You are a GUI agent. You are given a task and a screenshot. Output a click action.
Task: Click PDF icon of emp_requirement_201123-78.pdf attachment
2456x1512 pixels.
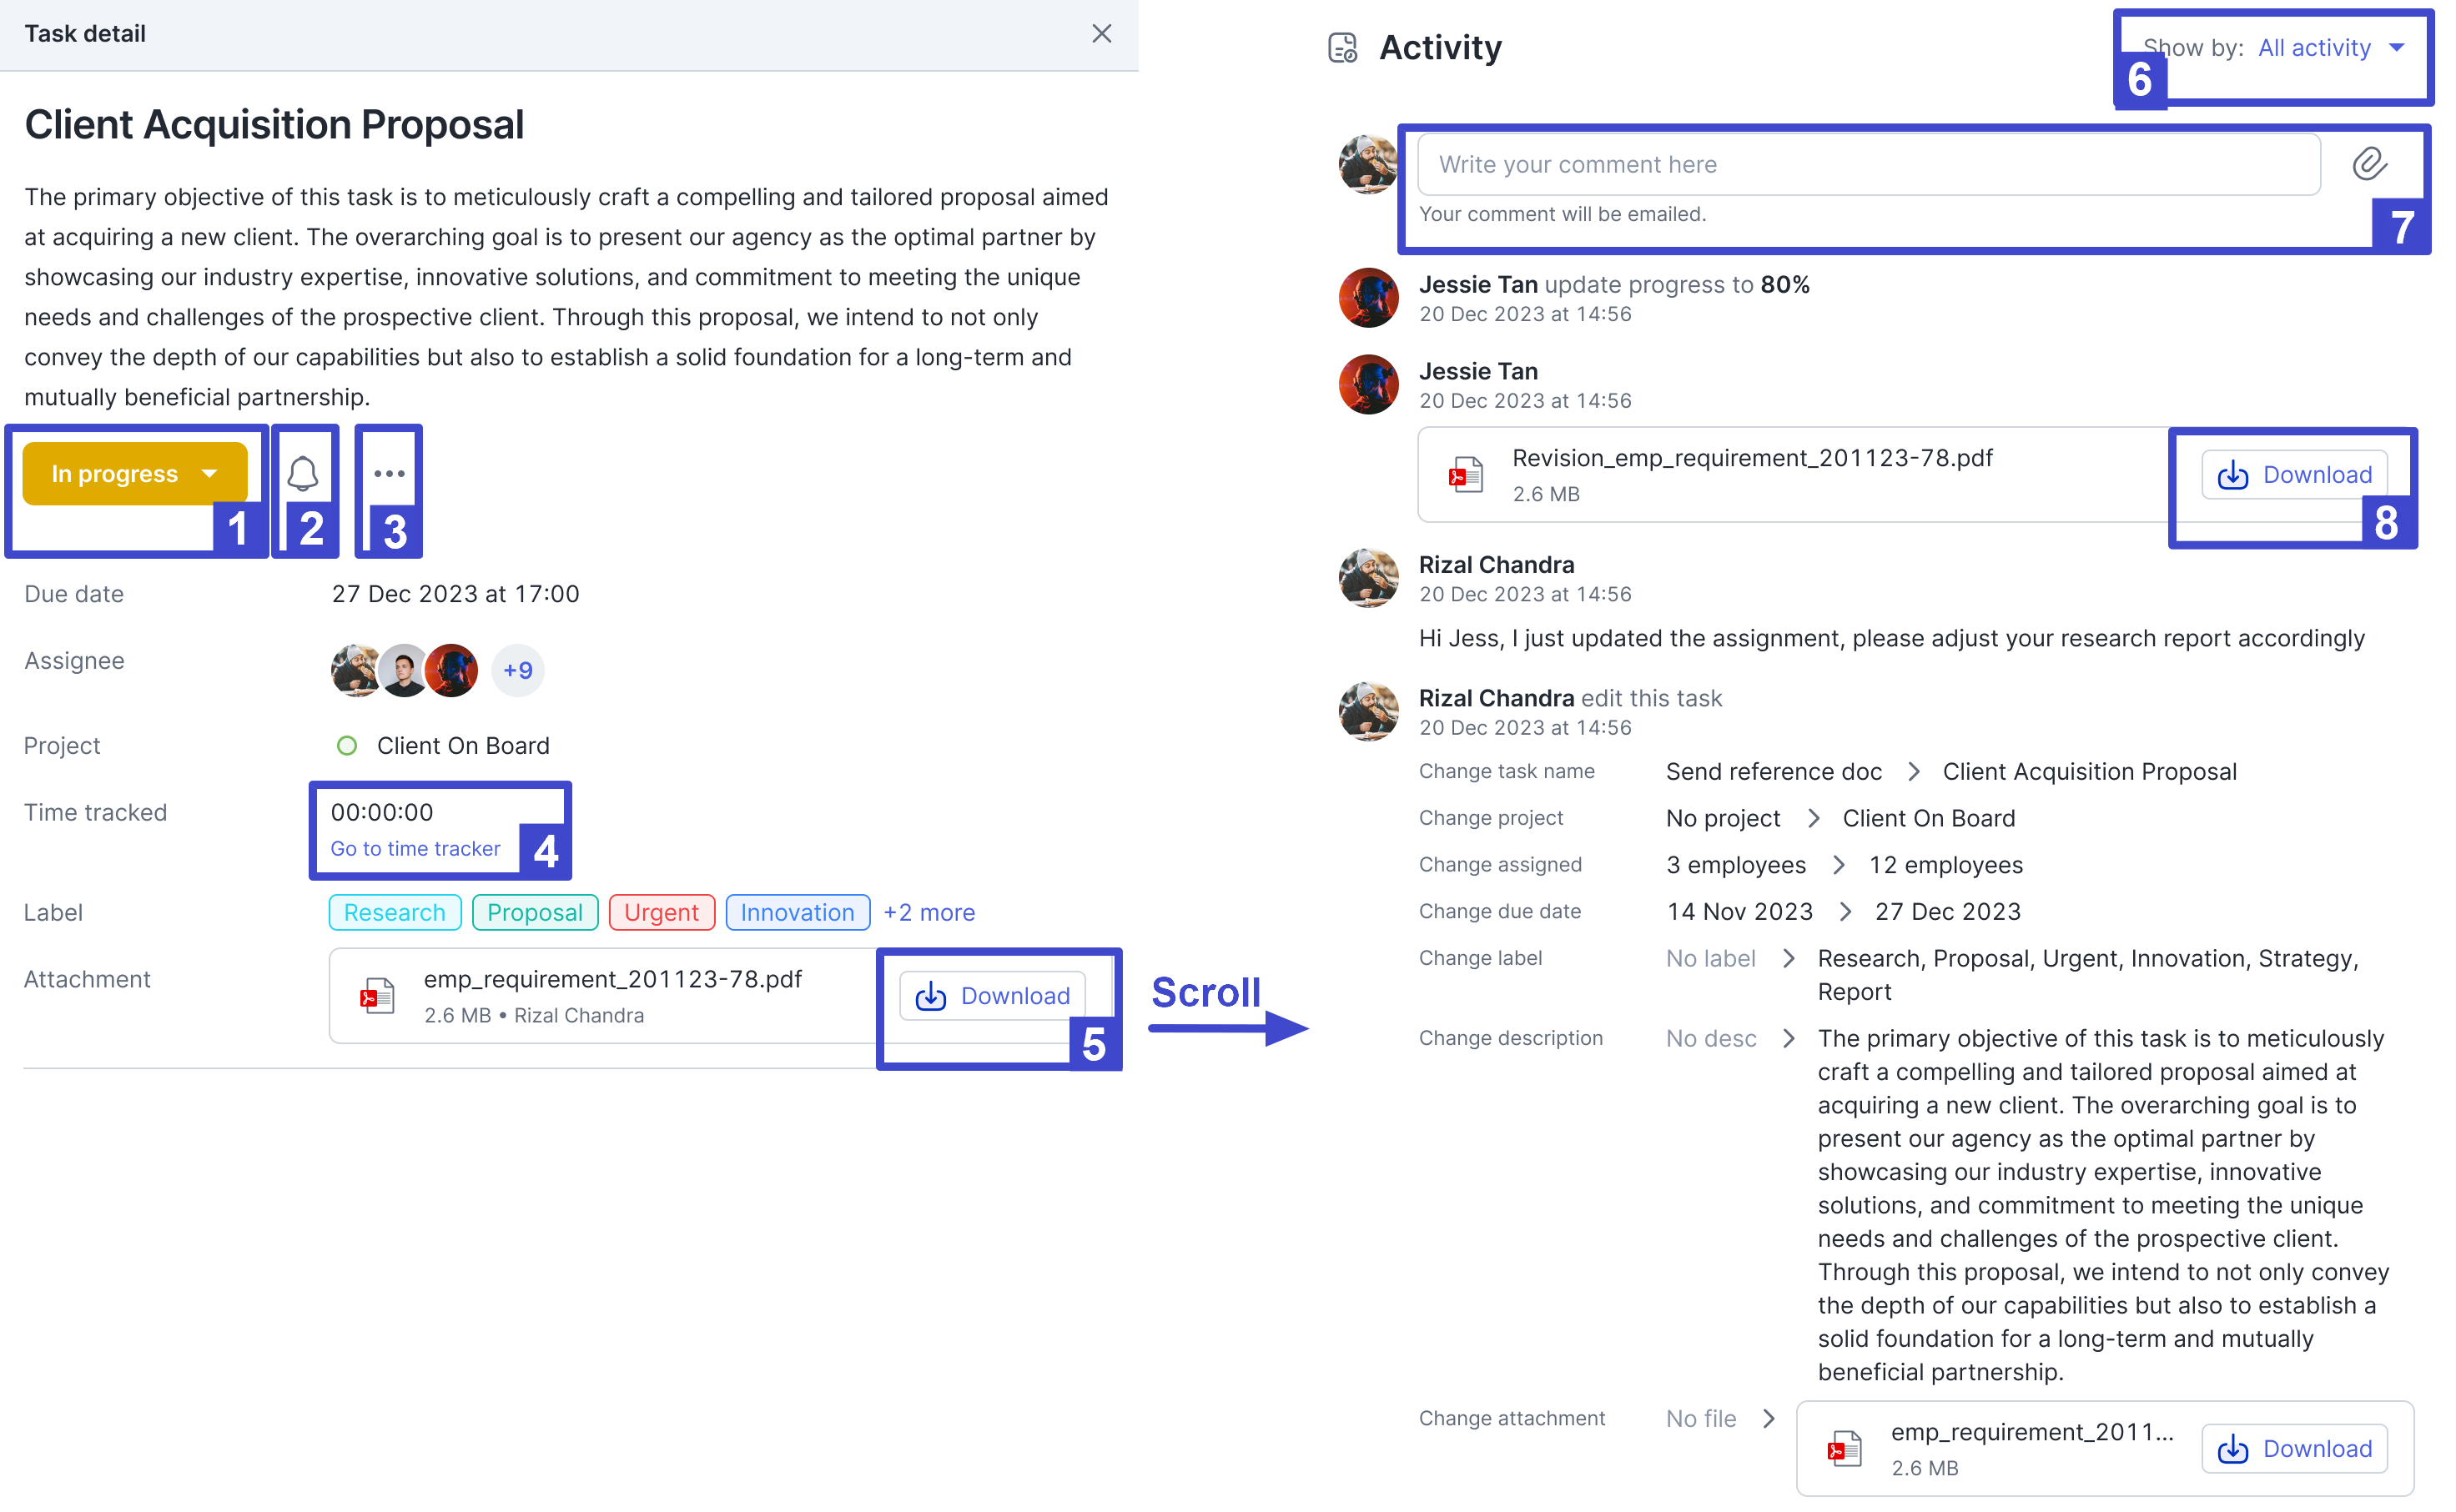pyautogui.click(x=378, y=996)
